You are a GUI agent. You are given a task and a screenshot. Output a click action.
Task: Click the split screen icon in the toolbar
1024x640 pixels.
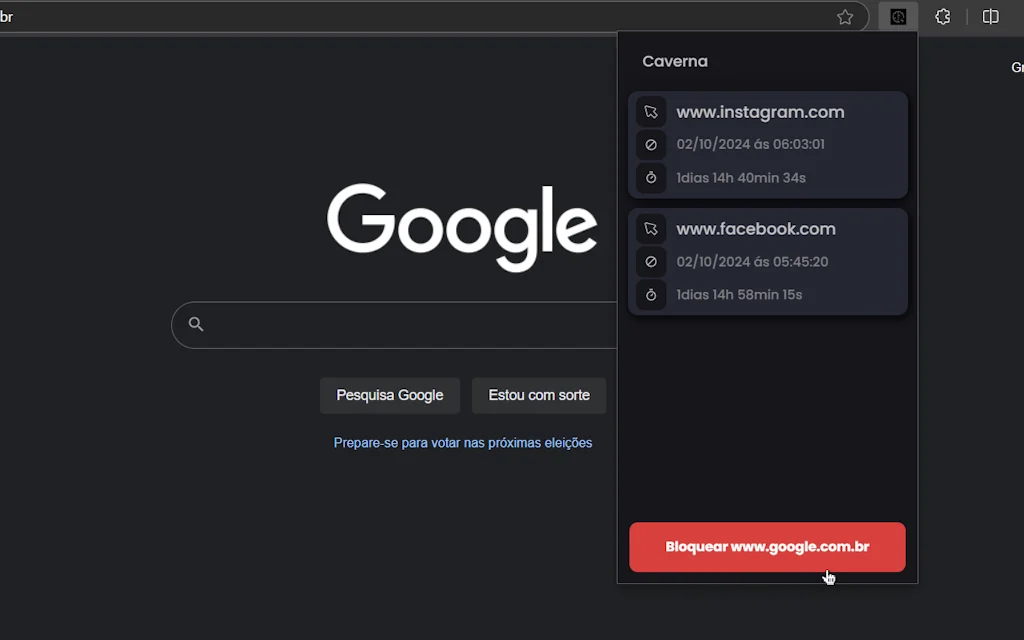click(990, 17)
